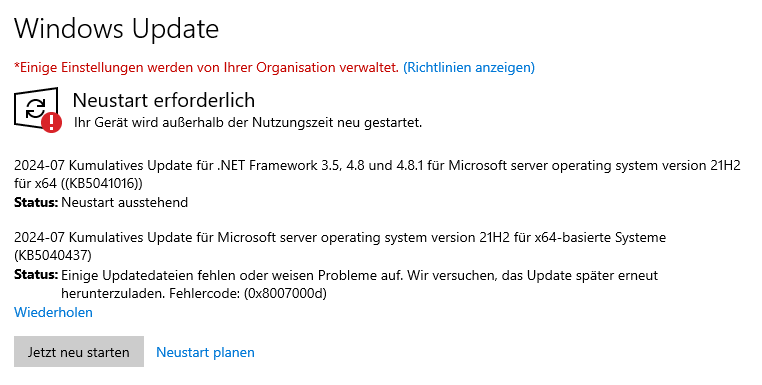The height and width of the screenshot is (385, 762).
Task: Click the KB5041016 identifier text
Action: [93, 184]
